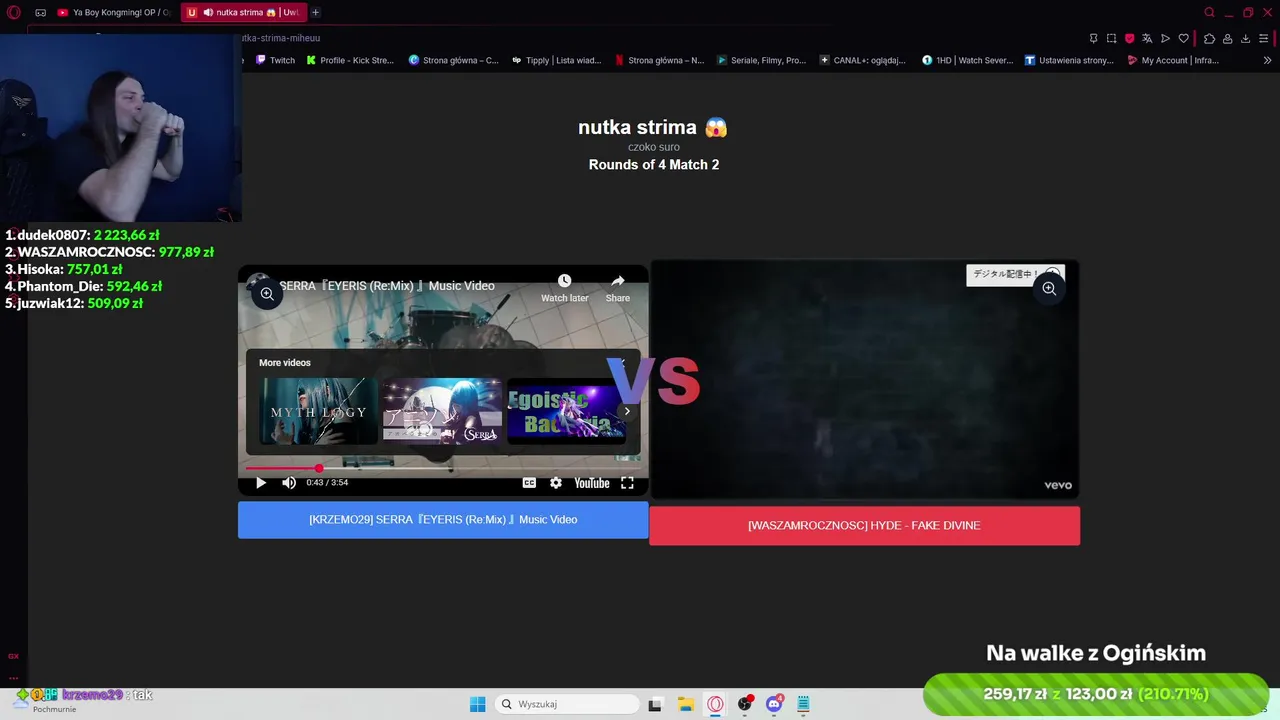1280x720 pixels.
Task: Click the SERRA EYERIS video title
Action: (x=387, y=286)
